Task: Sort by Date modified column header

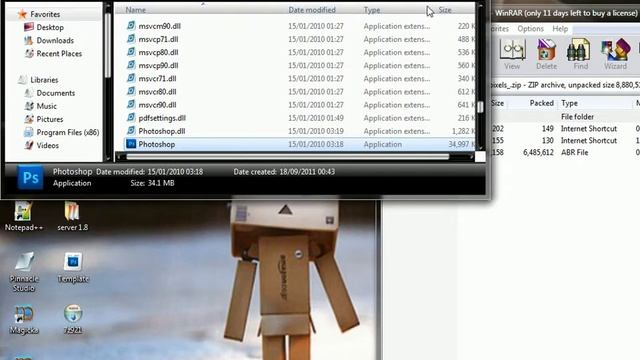Action: point(312,10)
